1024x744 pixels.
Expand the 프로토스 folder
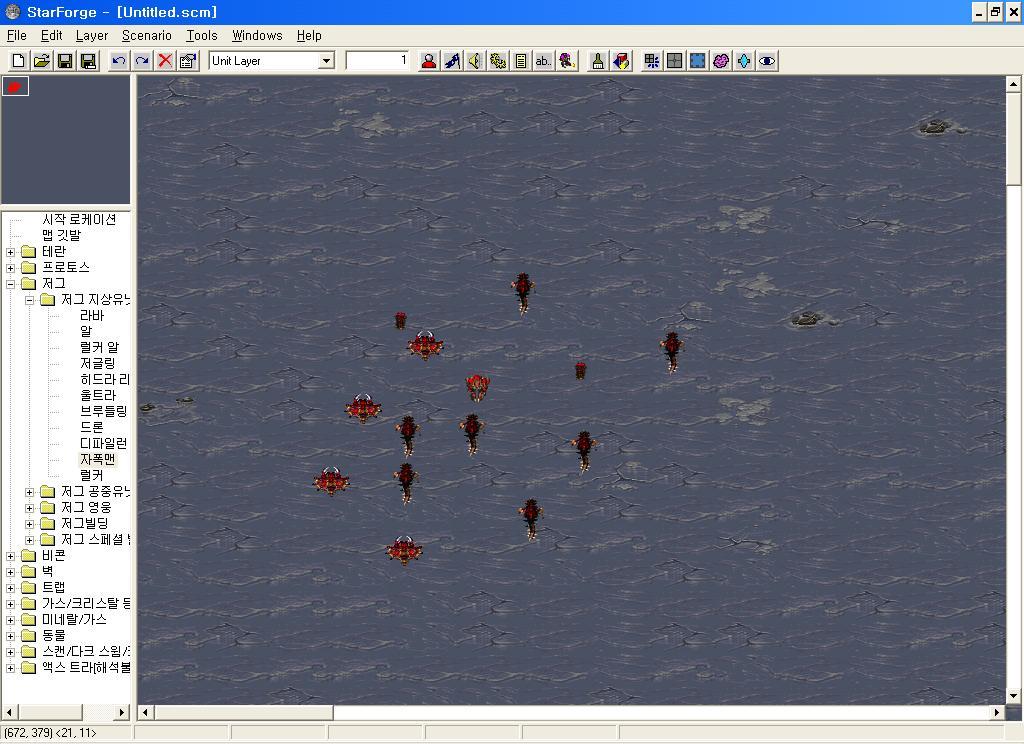10,268
